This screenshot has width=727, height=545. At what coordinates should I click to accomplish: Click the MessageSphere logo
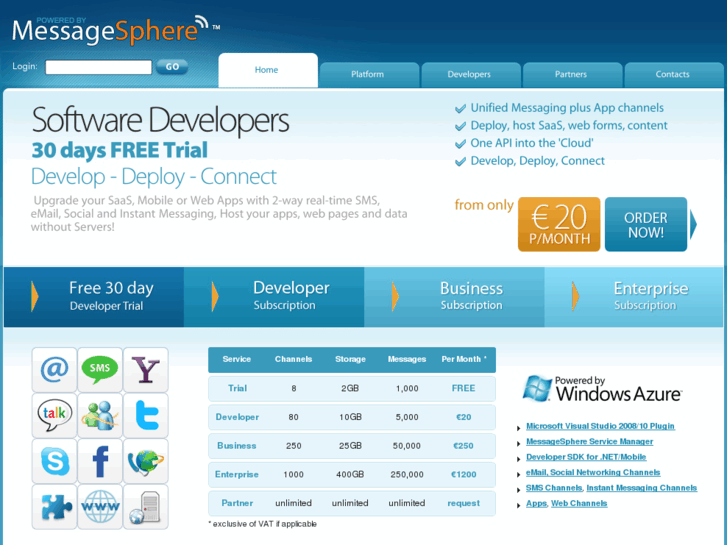pos(116,30)
